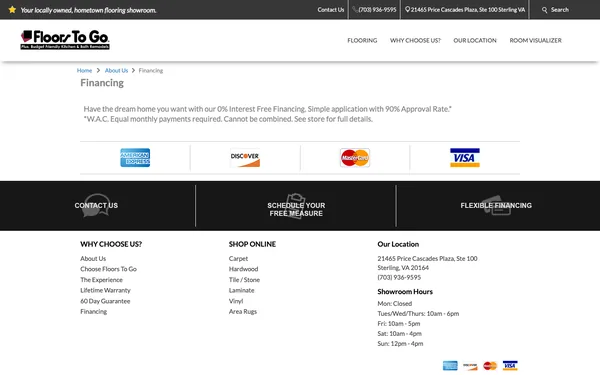The height and width of the screenshot is (375, 600).
Task: Click the gold star icon in top bar
Action: pos(12,10)
